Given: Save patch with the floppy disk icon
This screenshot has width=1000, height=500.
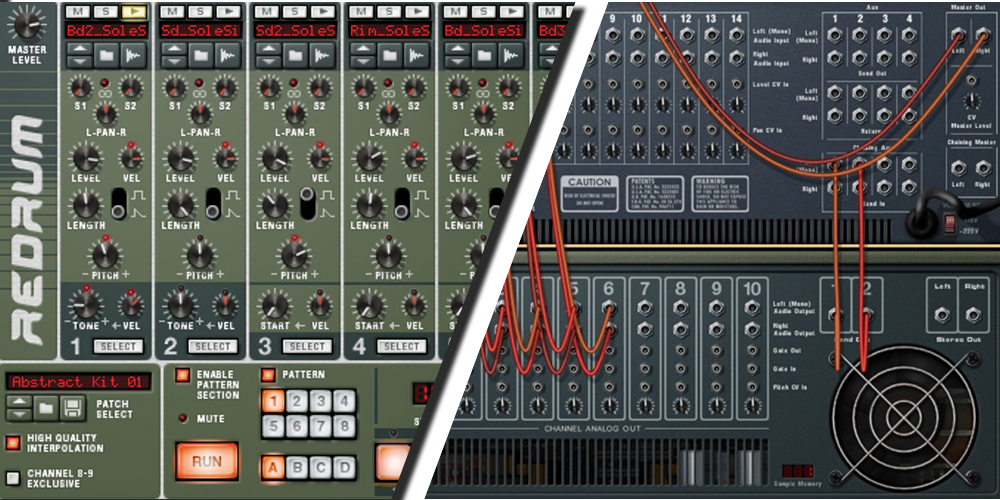Looking at the screenshot, I should pyautogui.click(x=73, y=408).
